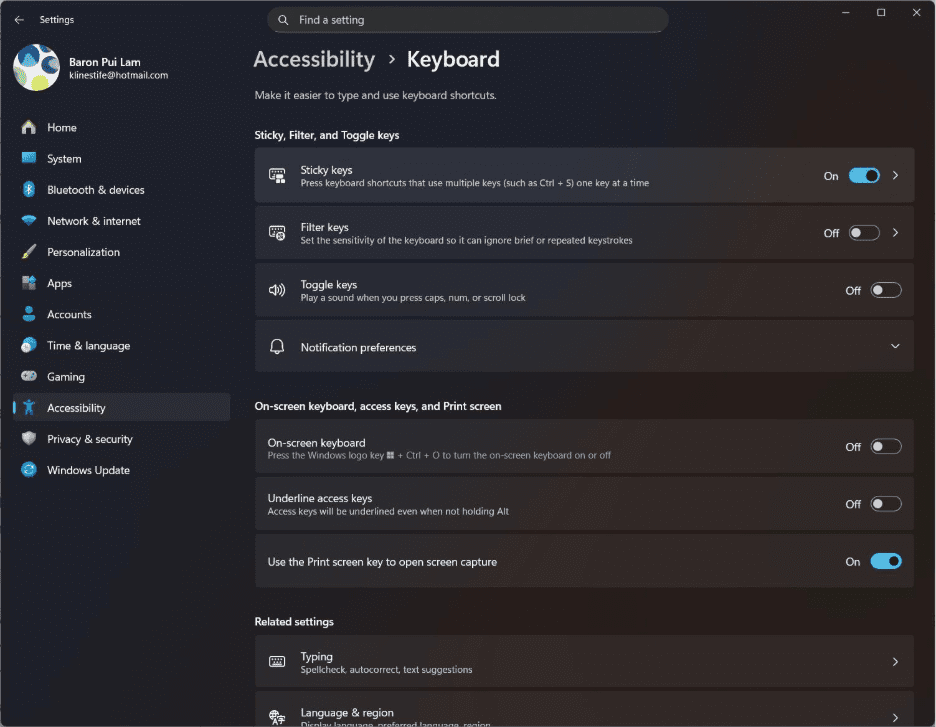Click the Toggle keys speaker icon
The height and width of the screenshot is (727, 936).
click(277, 290)
